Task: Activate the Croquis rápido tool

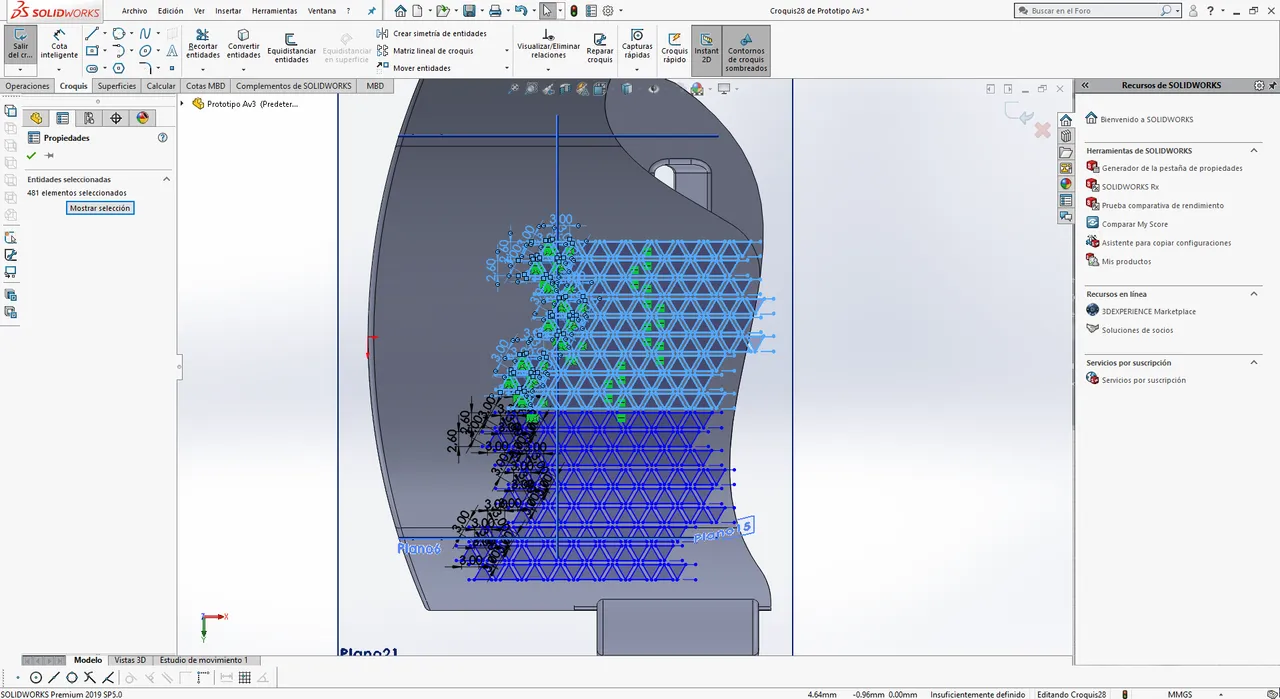Action: (675, 47)
